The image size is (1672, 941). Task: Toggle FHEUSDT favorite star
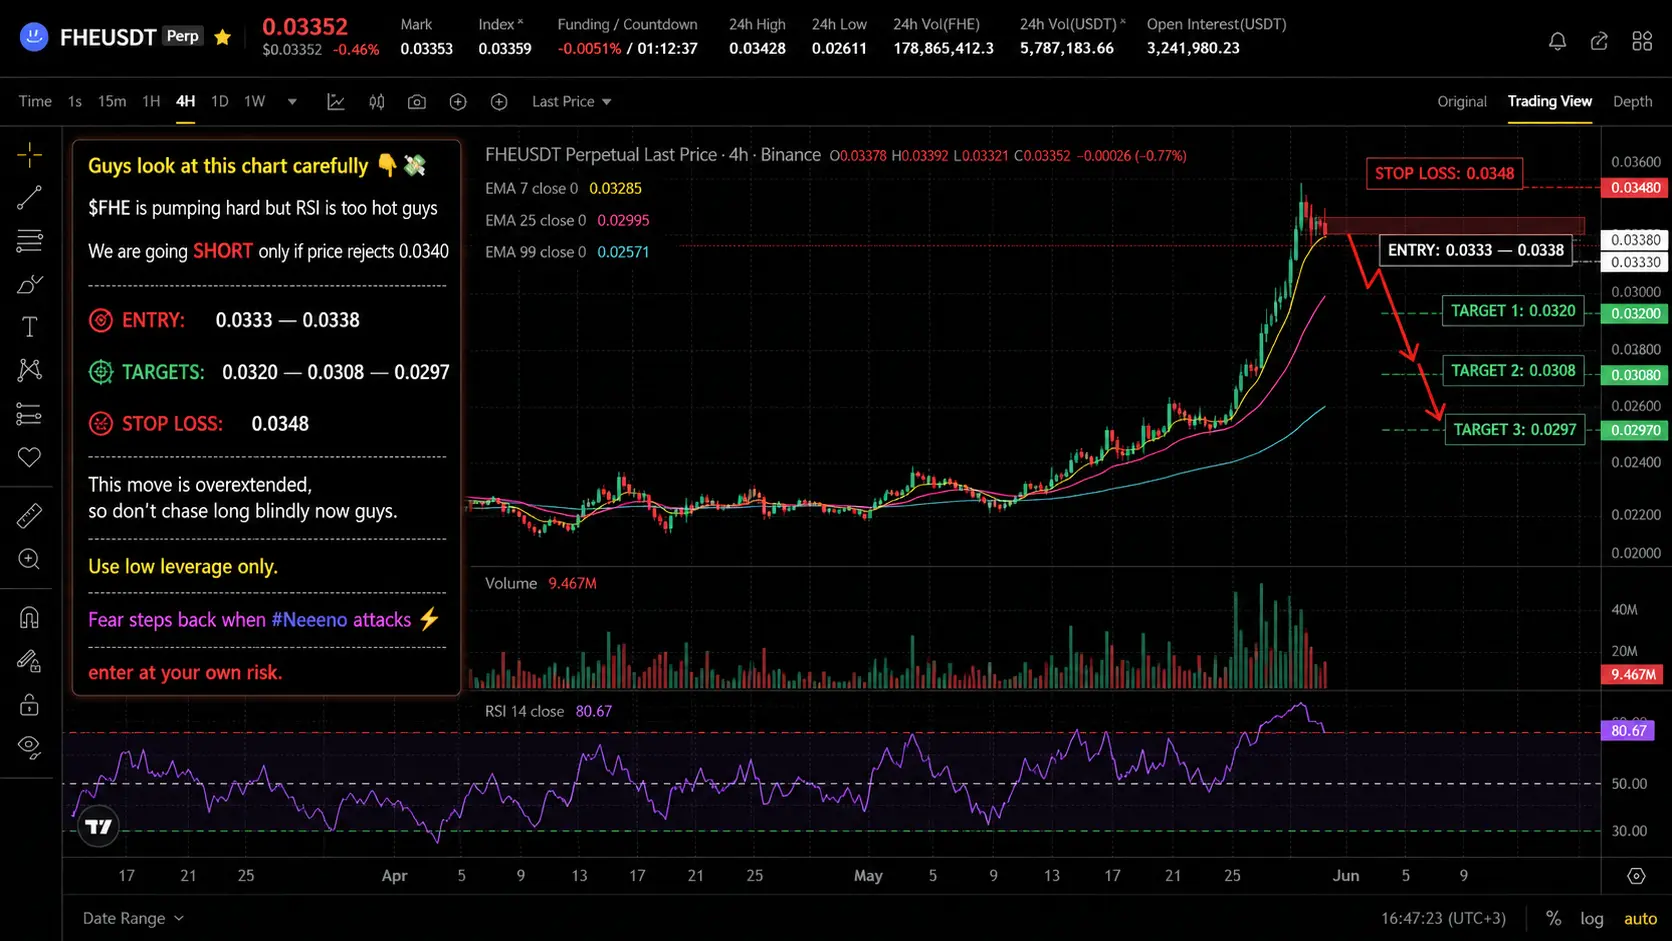pyautogui.click(x=222, y=37)
